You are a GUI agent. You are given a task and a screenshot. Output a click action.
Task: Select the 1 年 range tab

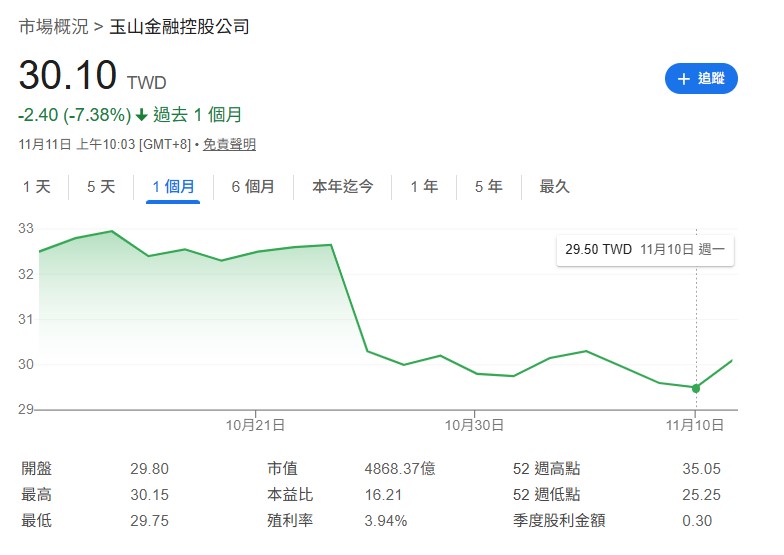424,186
